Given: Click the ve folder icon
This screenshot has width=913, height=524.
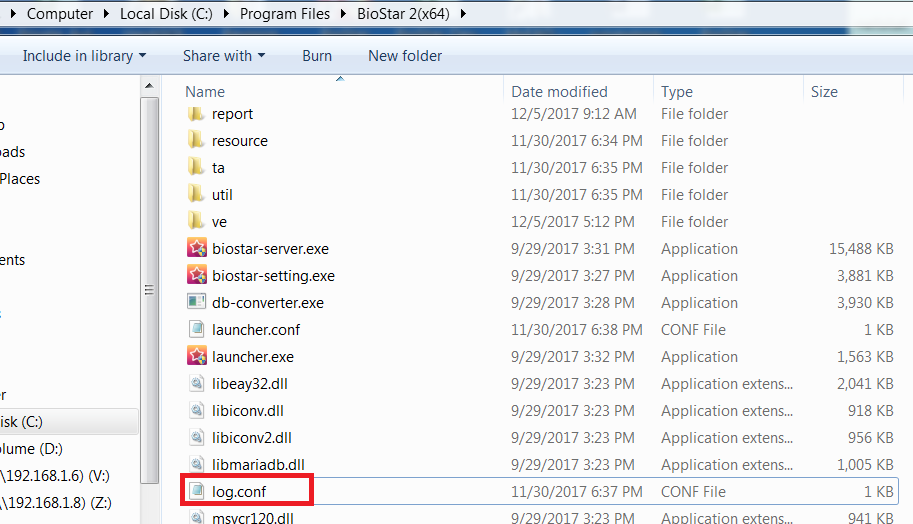Looking at the screenshot, I should 196,221.
